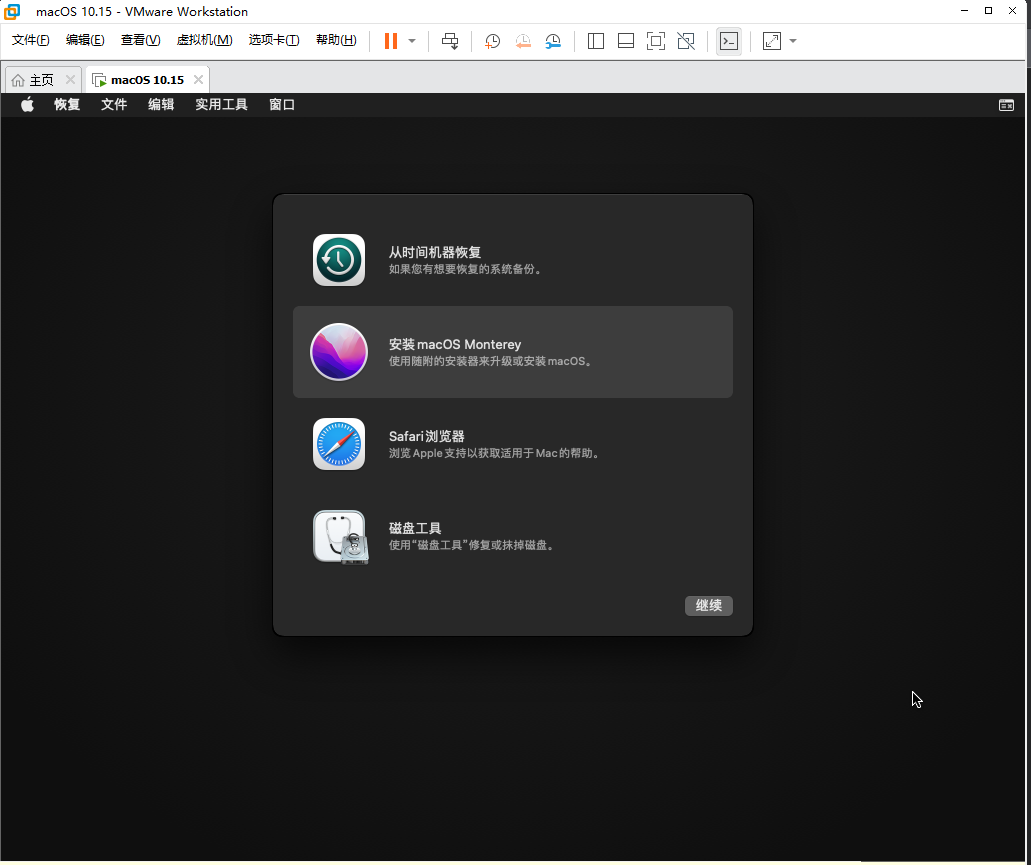The image size is (1031, 865).
Task: Select 安装 macOS Monterey option text
Action: (455, 344)
